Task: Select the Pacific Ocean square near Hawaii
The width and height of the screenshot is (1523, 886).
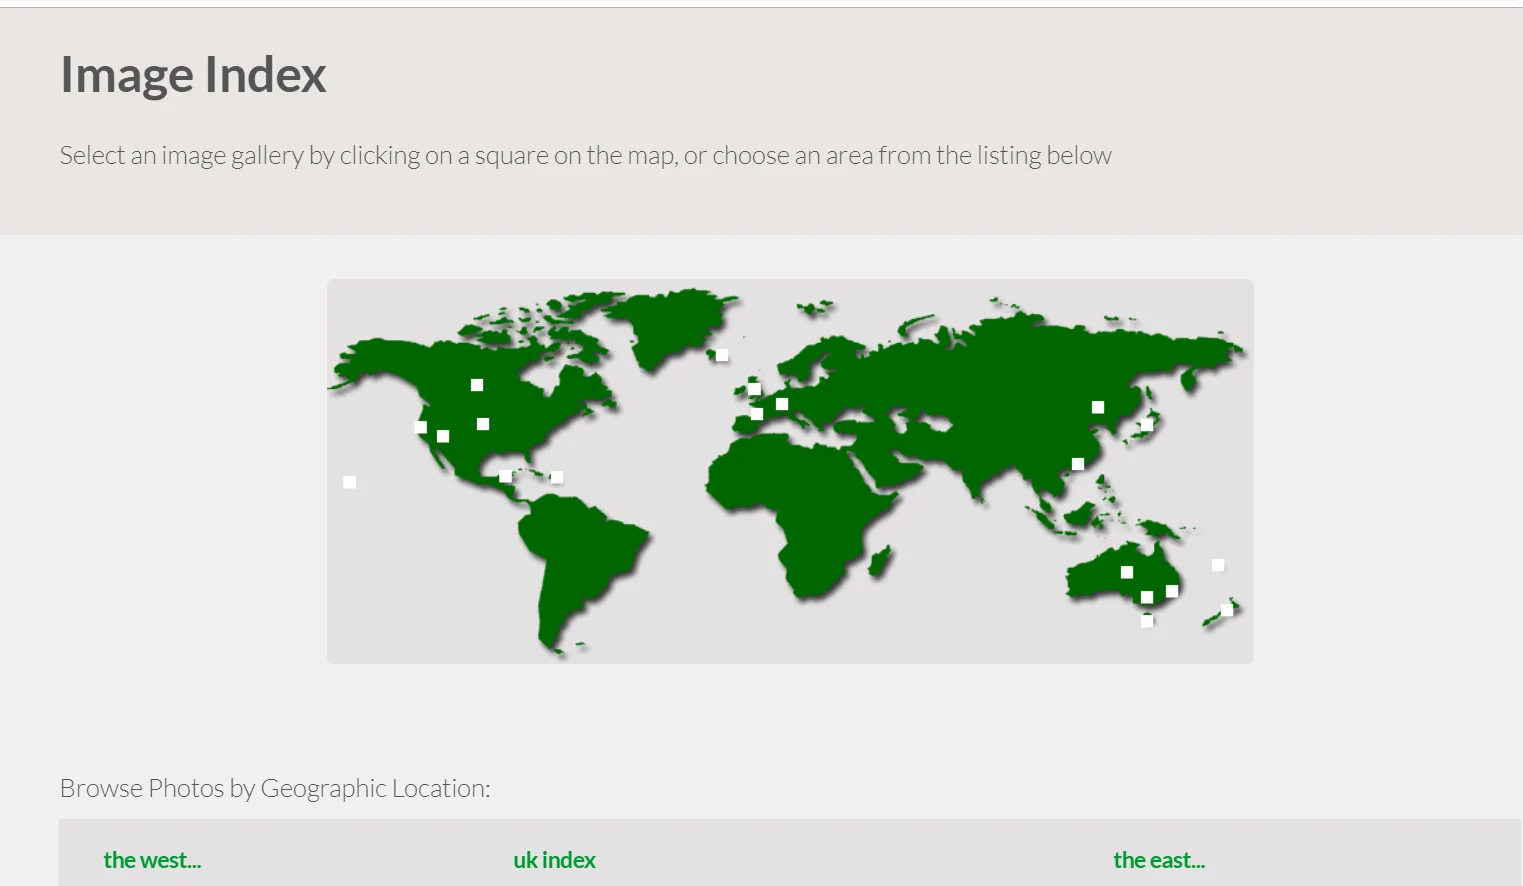Action: [350, 482]
